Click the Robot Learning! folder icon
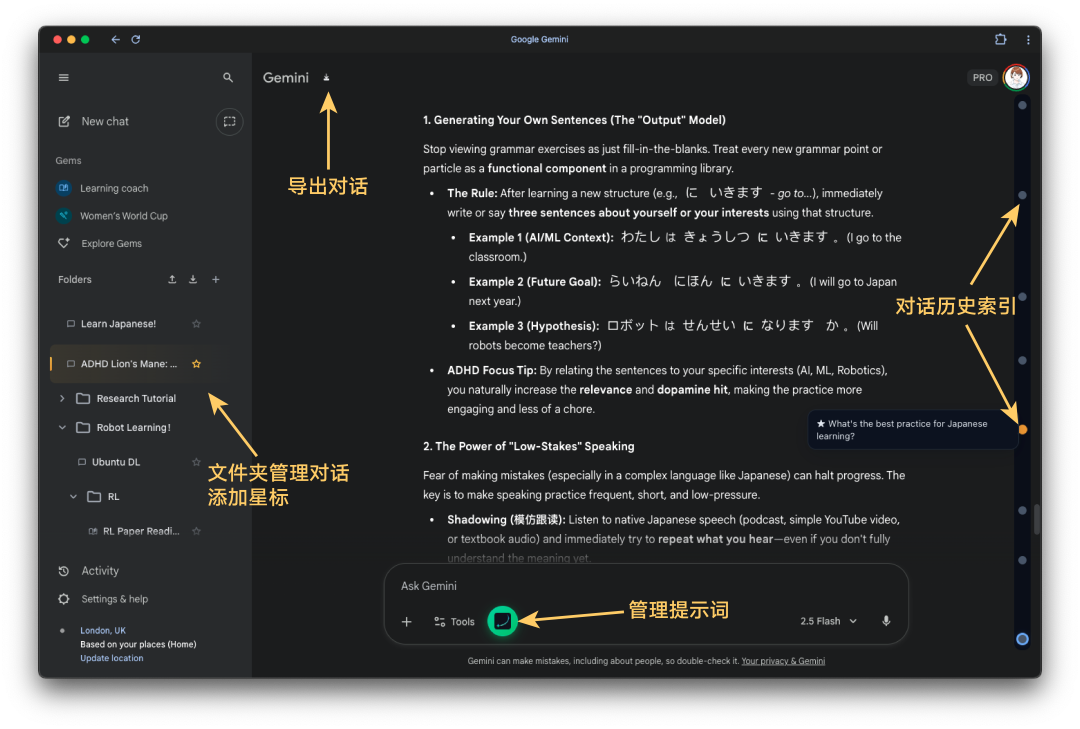The image size is (1080, 729). pos(83,427)
